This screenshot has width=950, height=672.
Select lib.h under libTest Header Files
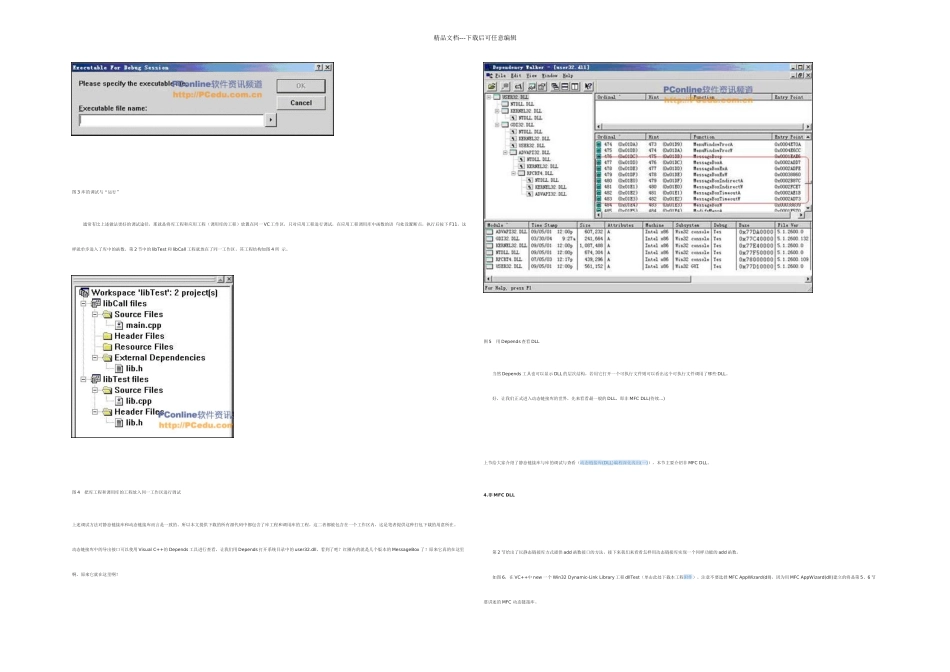coord(134,423)
